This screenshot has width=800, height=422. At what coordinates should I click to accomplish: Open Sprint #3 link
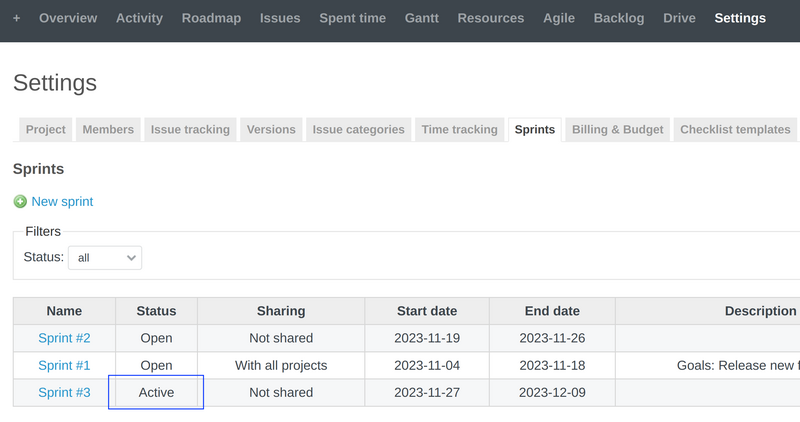pyautogui.click(x=64, y=392)
